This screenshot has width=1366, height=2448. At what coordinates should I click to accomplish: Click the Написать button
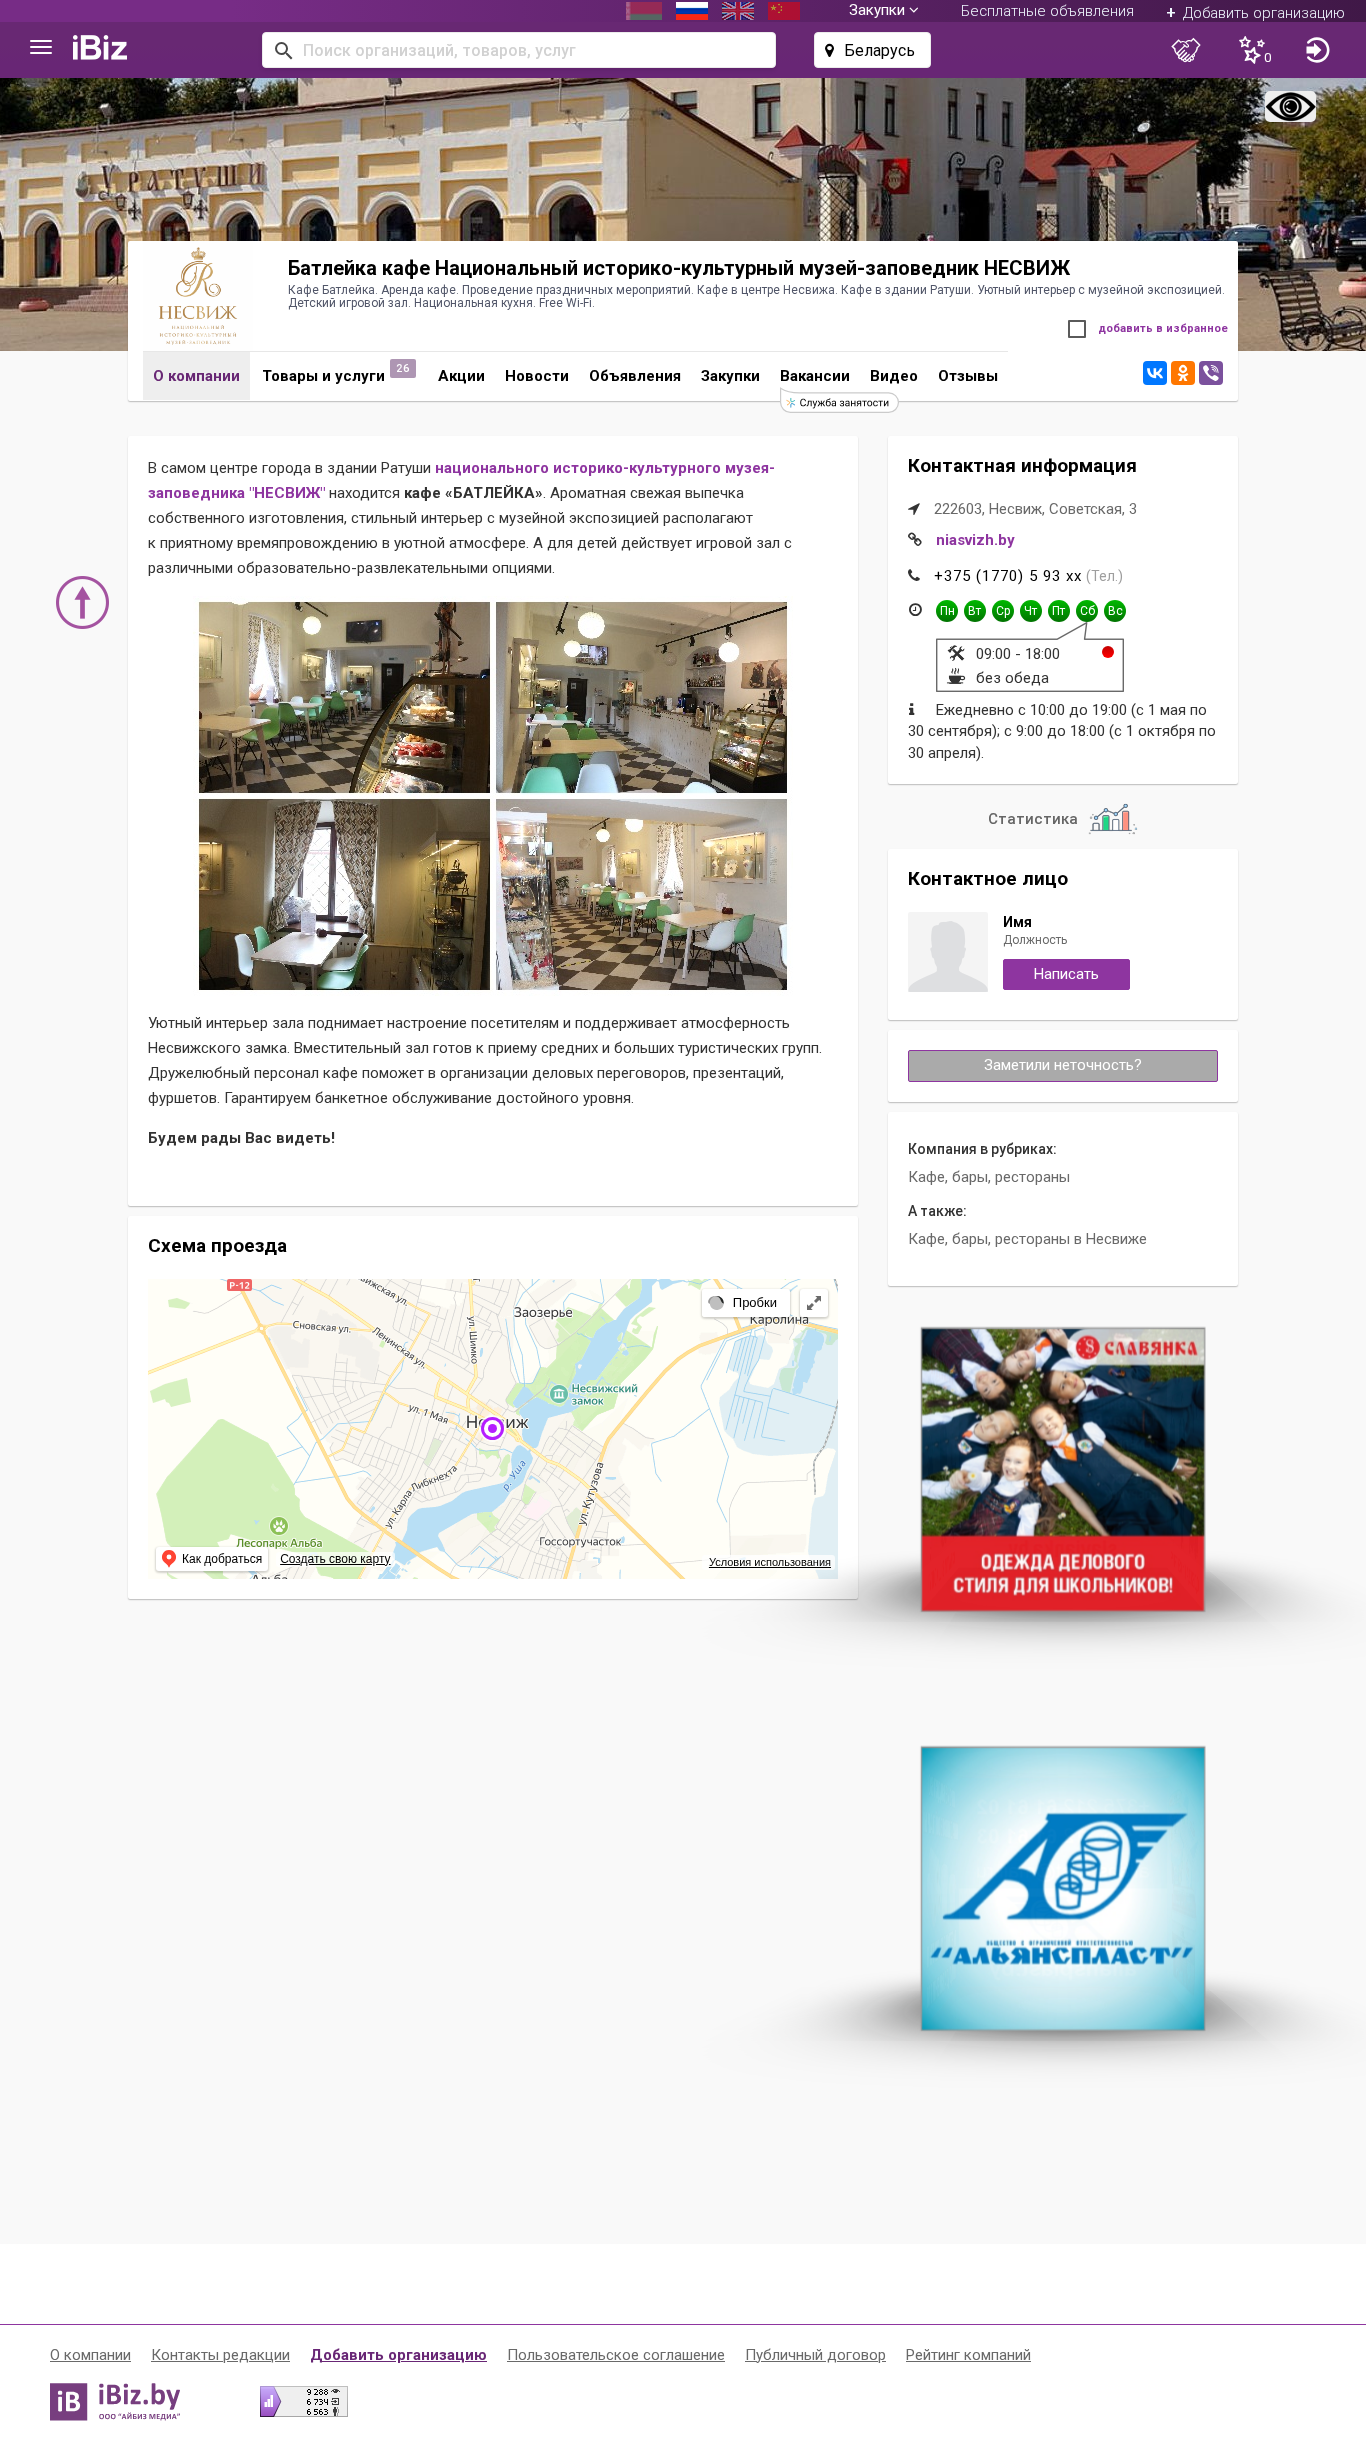tap(1066, 974)
